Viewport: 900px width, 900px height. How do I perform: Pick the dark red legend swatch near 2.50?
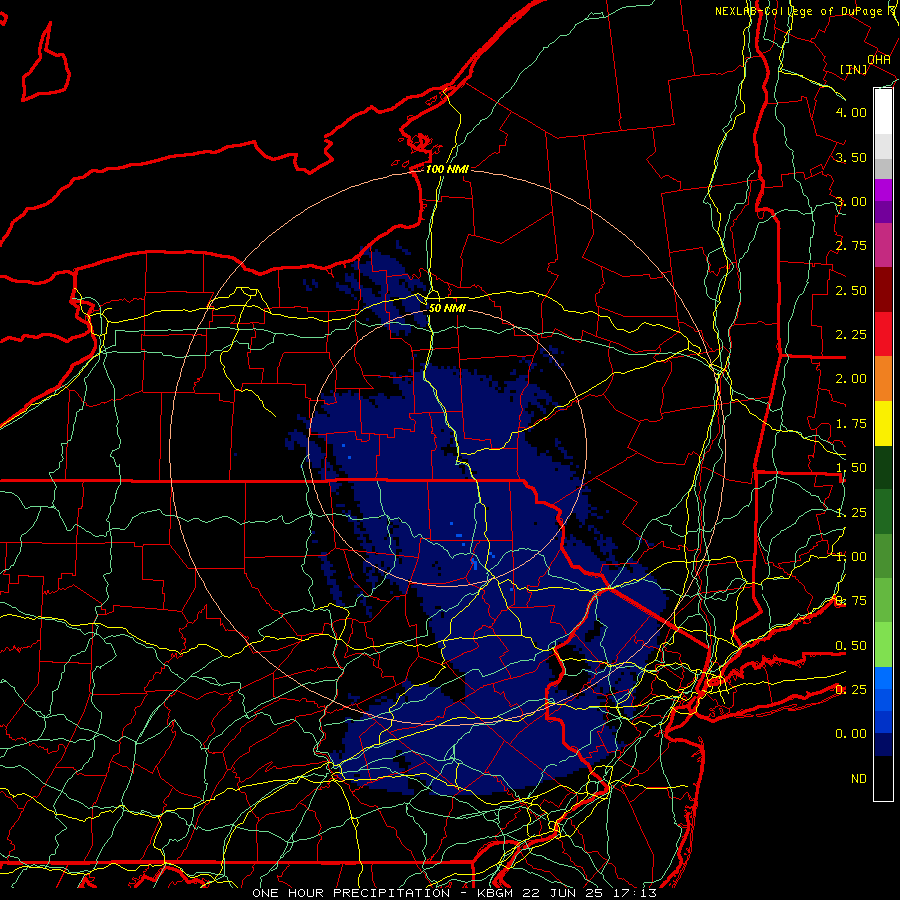point(883,290)
